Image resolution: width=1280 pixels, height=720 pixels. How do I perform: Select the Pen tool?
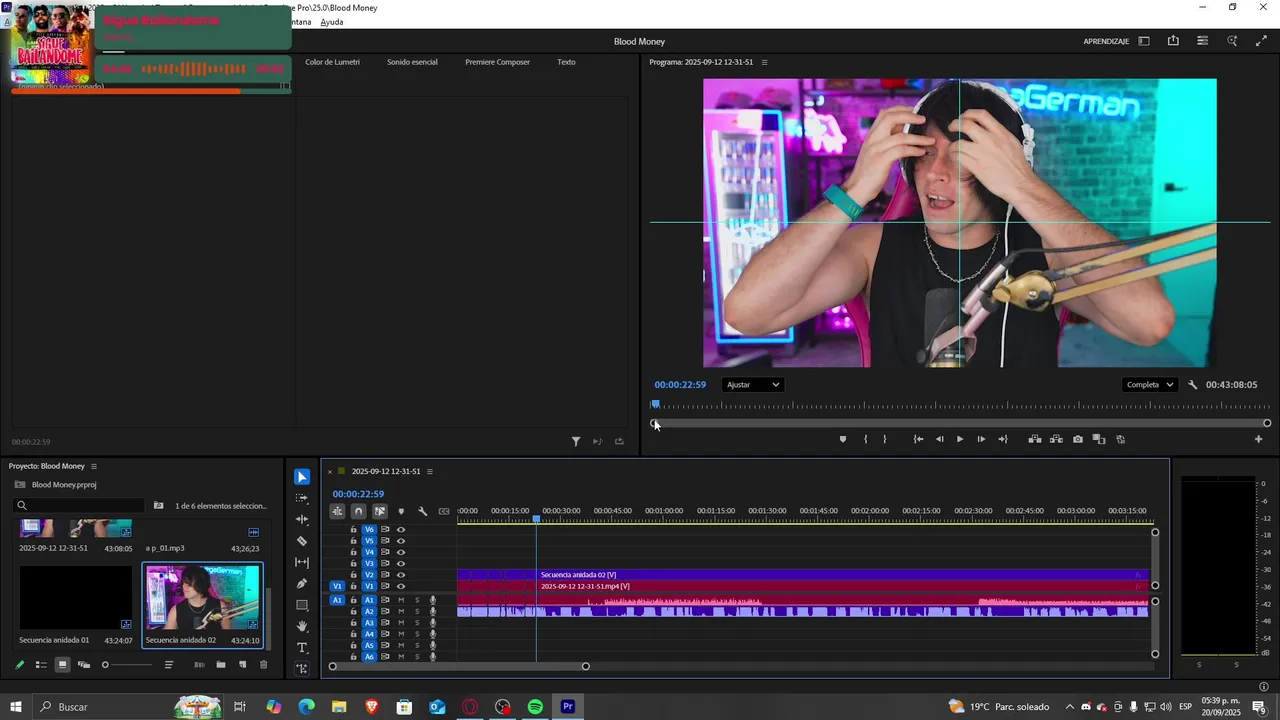point(302,584)
